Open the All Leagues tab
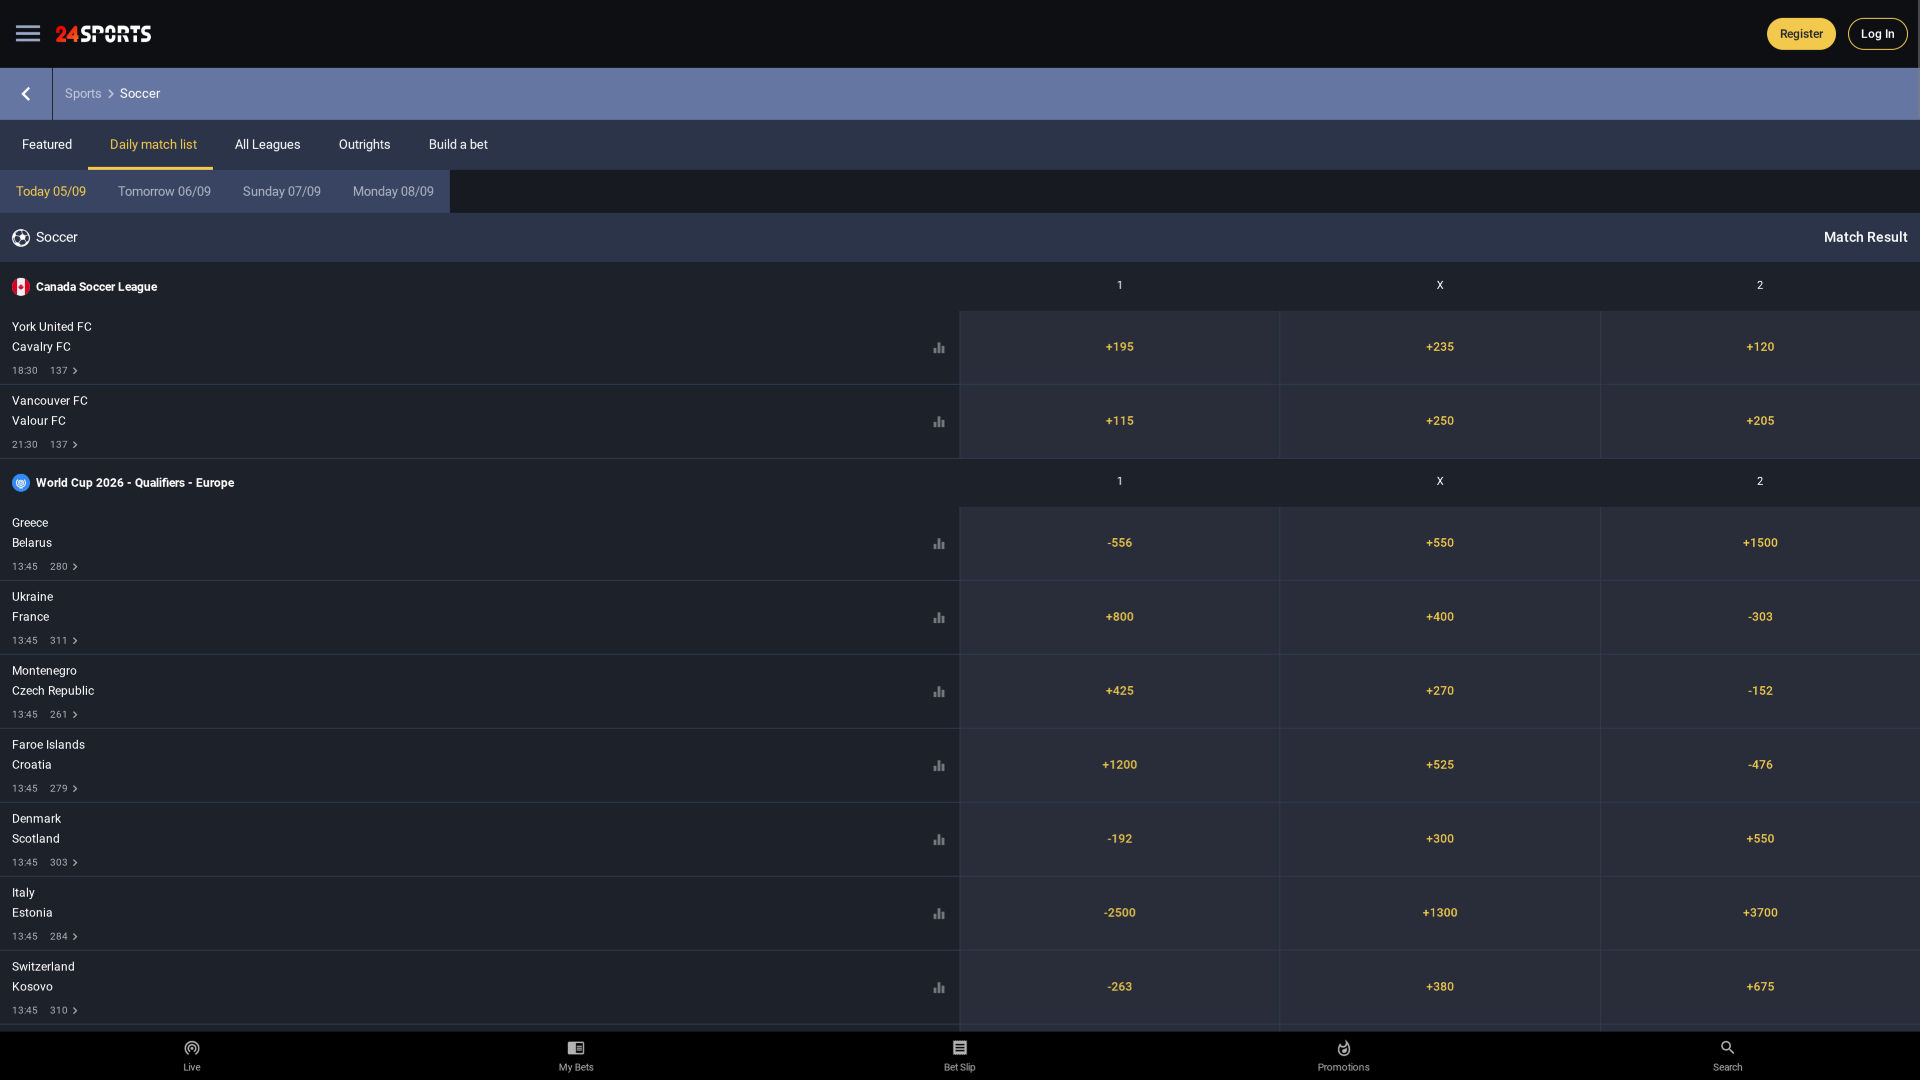The image size is (1920, 1080). pyautogui.click(x=267, y=144)
